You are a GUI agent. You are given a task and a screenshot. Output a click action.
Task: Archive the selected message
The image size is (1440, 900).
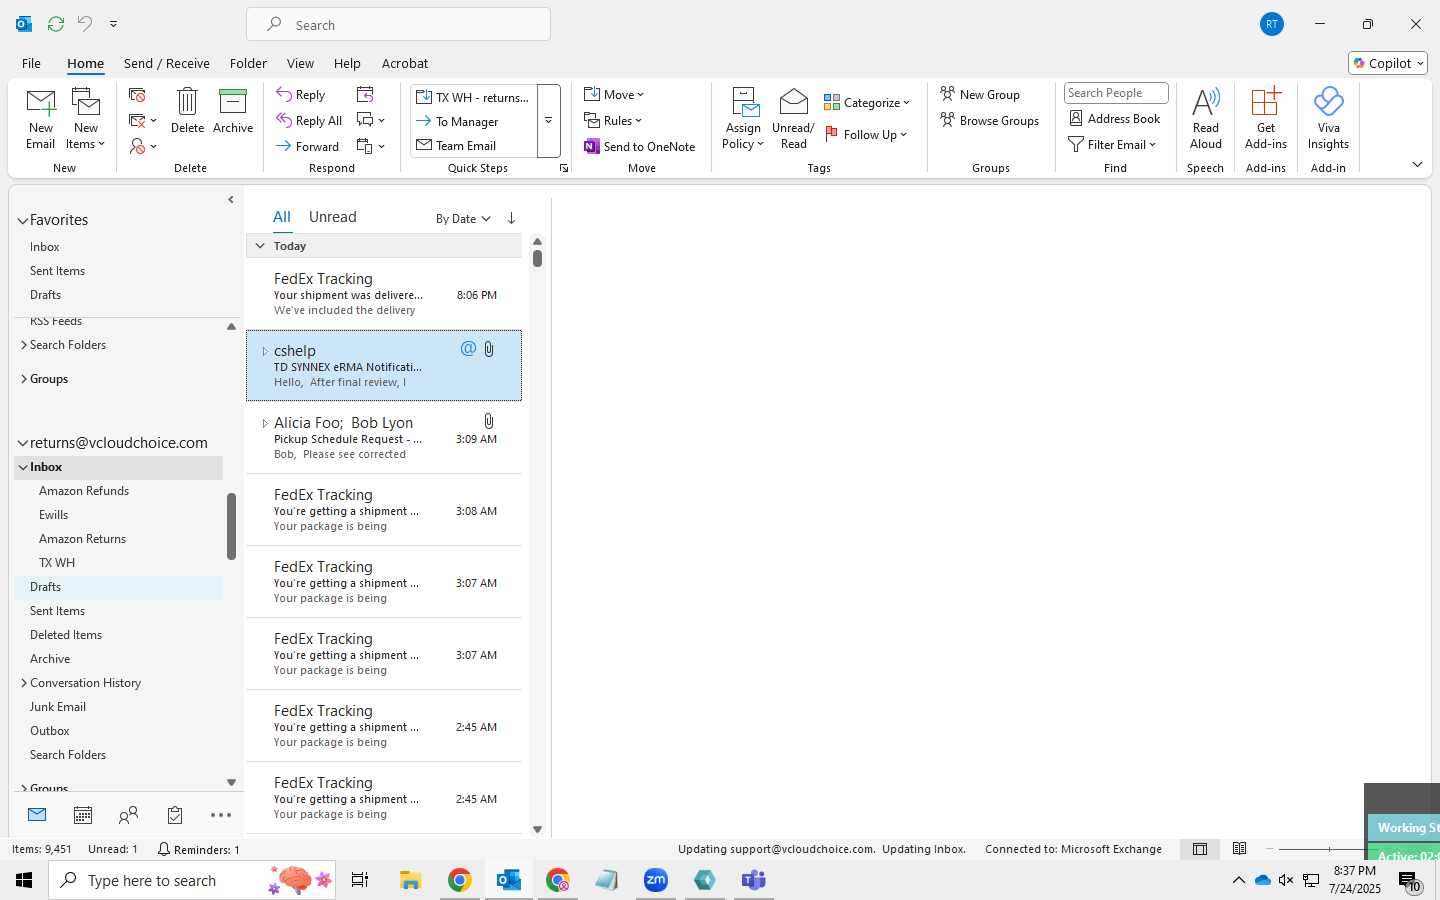pyautogui.click(x=233, y=111)
